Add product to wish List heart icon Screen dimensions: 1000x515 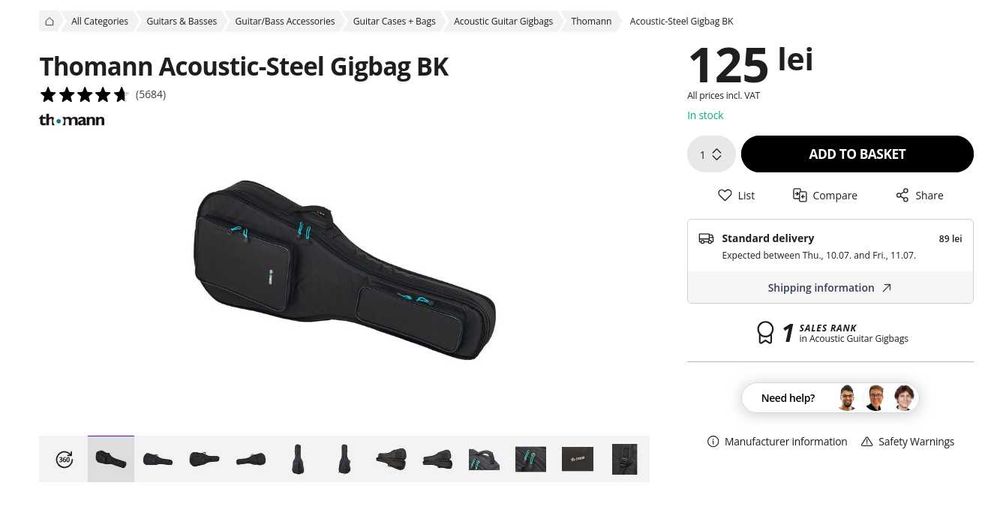(724, 195)
